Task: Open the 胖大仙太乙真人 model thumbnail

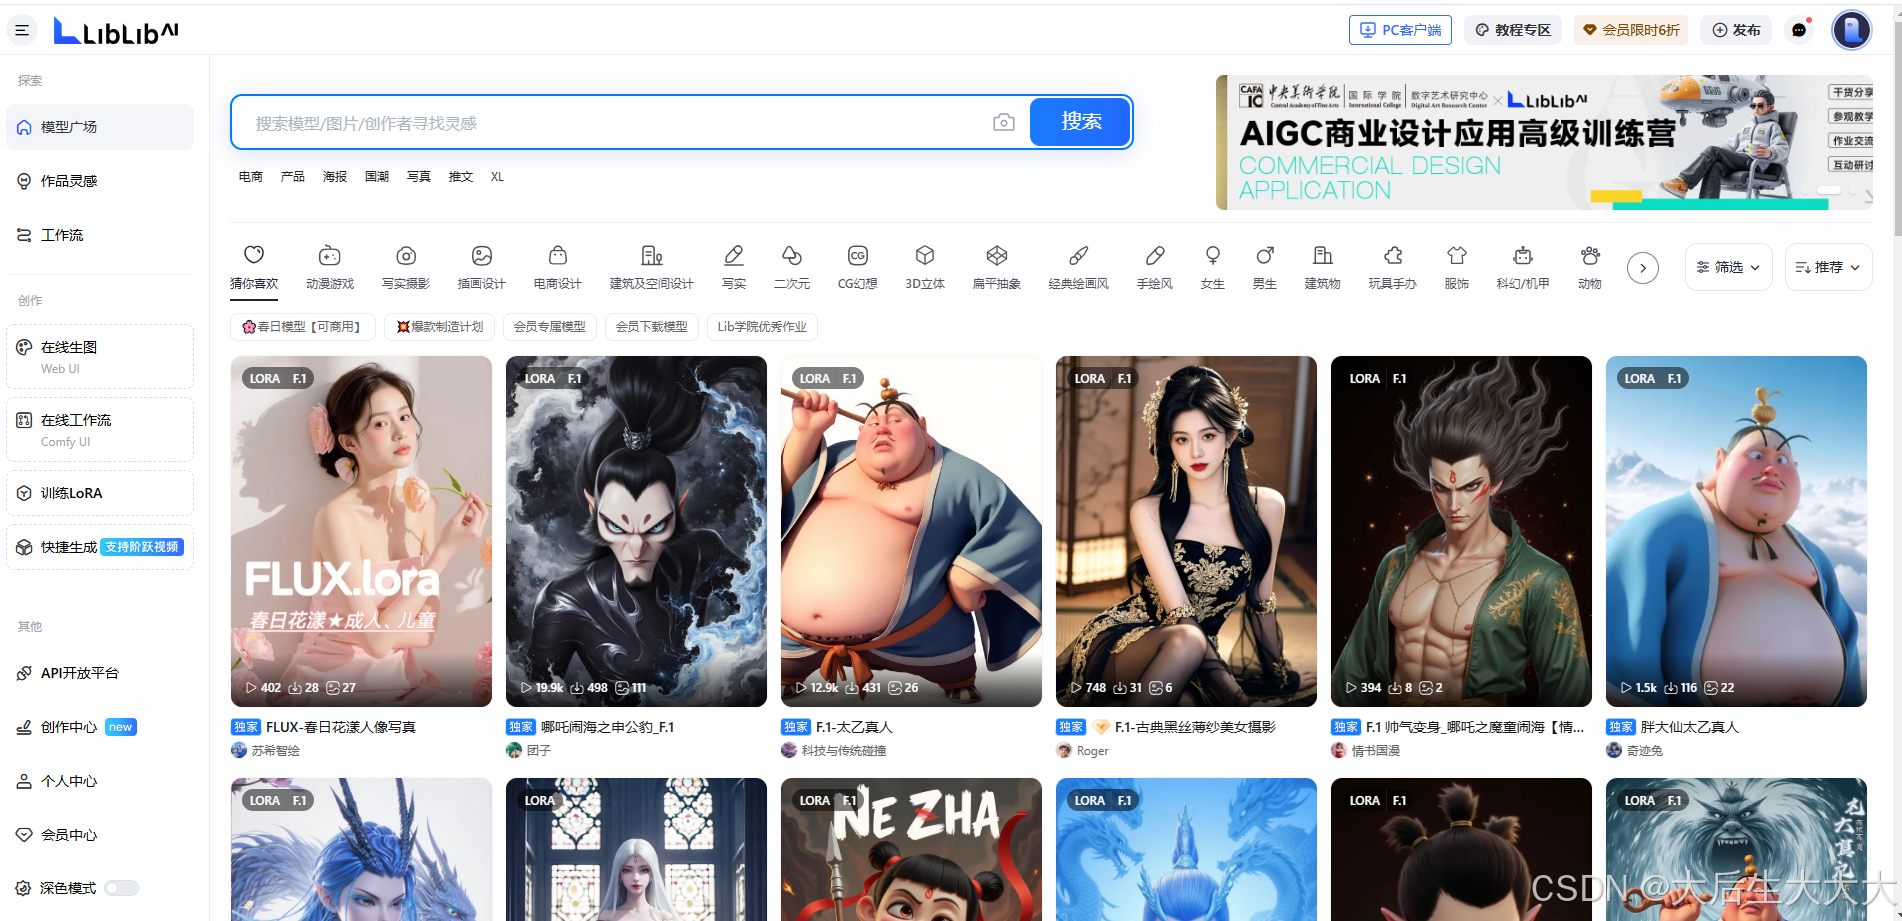Action: 1736,531
